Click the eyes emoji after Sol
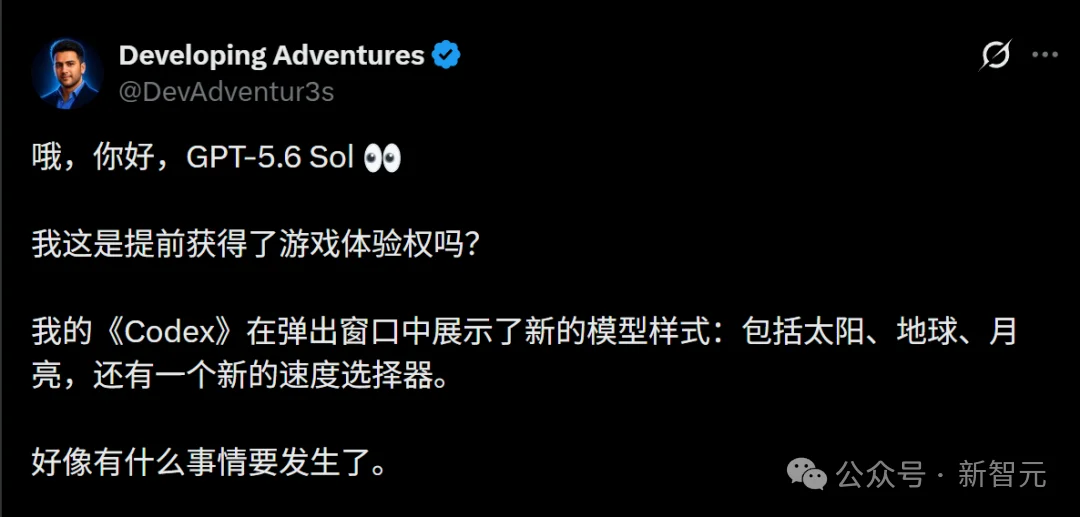The width and height of the screenshot is (1080, 517). (382, 158)
